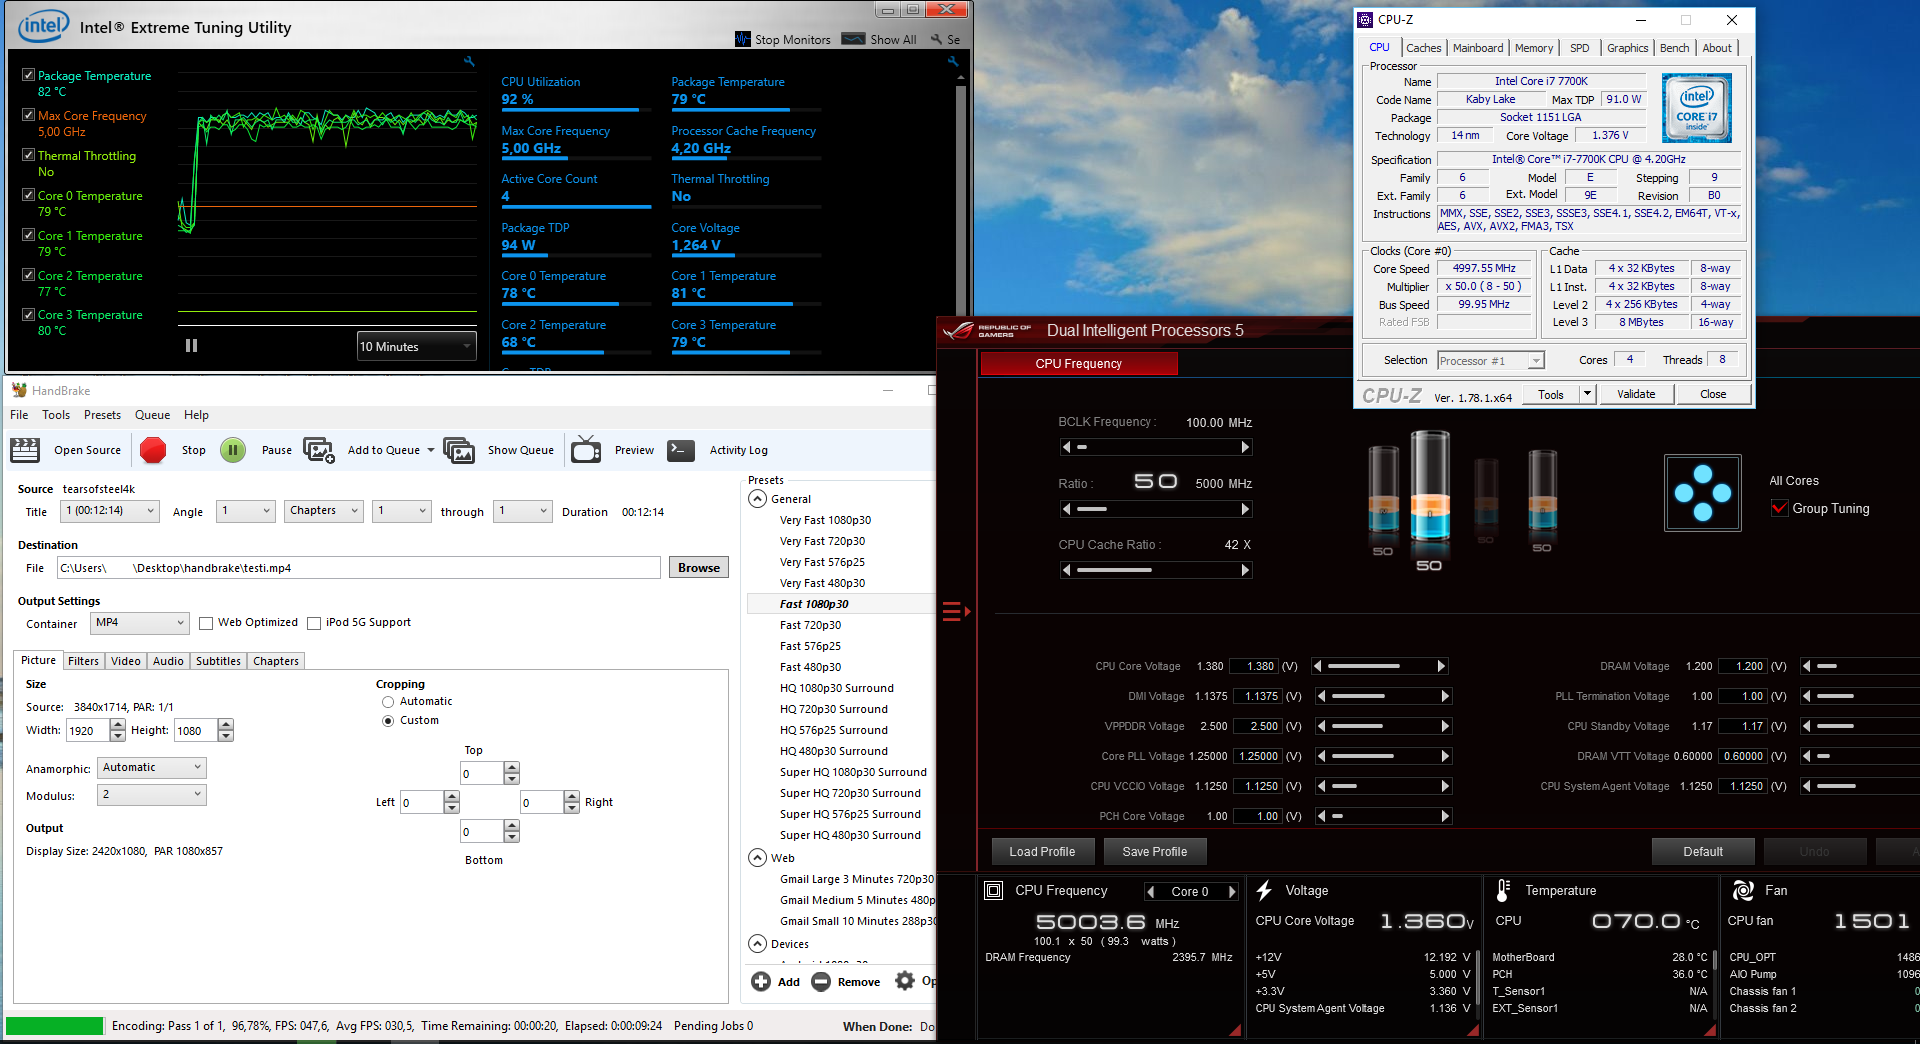
Task: Click the green Pause icon in HandBrake
Action: (233, 450)
